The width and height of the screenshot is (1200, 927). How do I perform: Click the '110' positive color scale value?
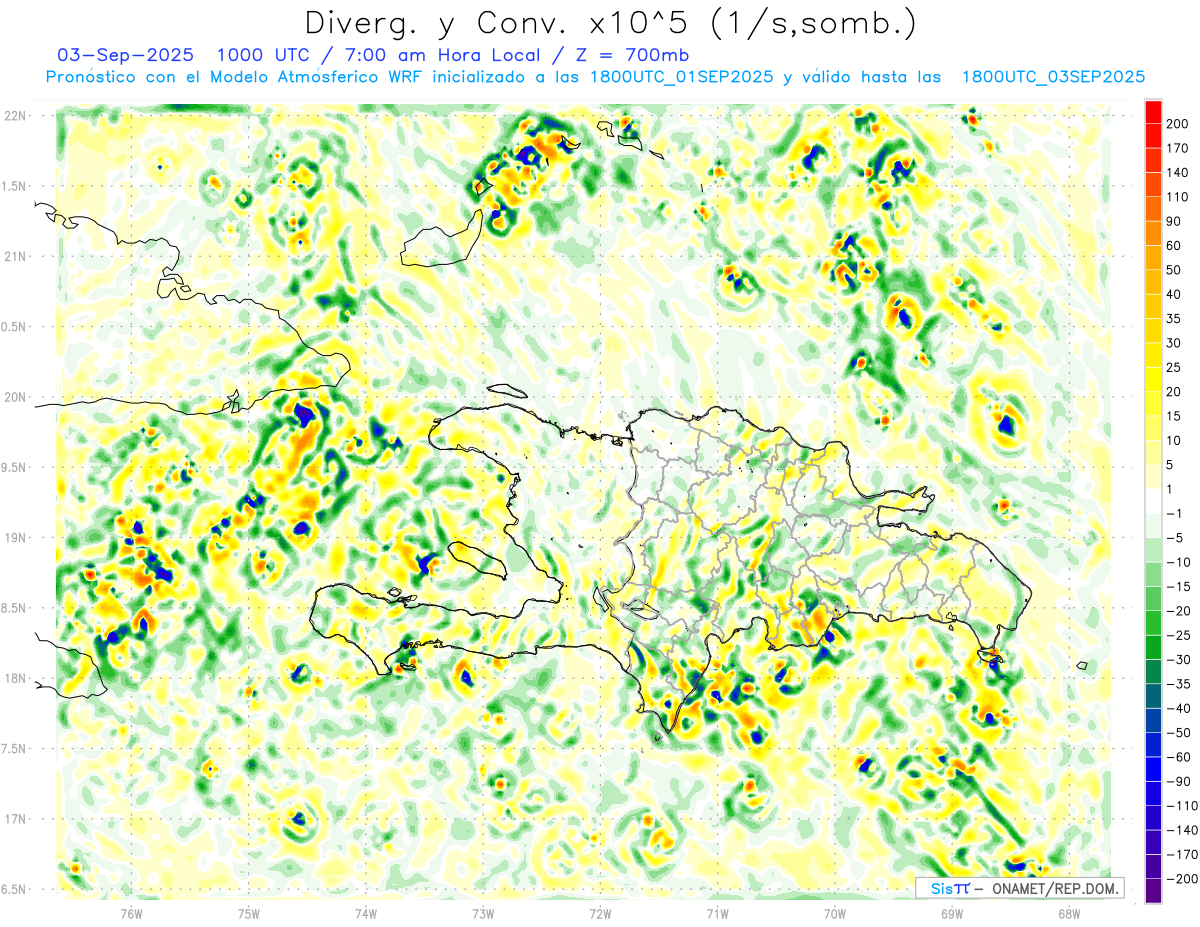pyautogui.click(x=1179, y=197)
